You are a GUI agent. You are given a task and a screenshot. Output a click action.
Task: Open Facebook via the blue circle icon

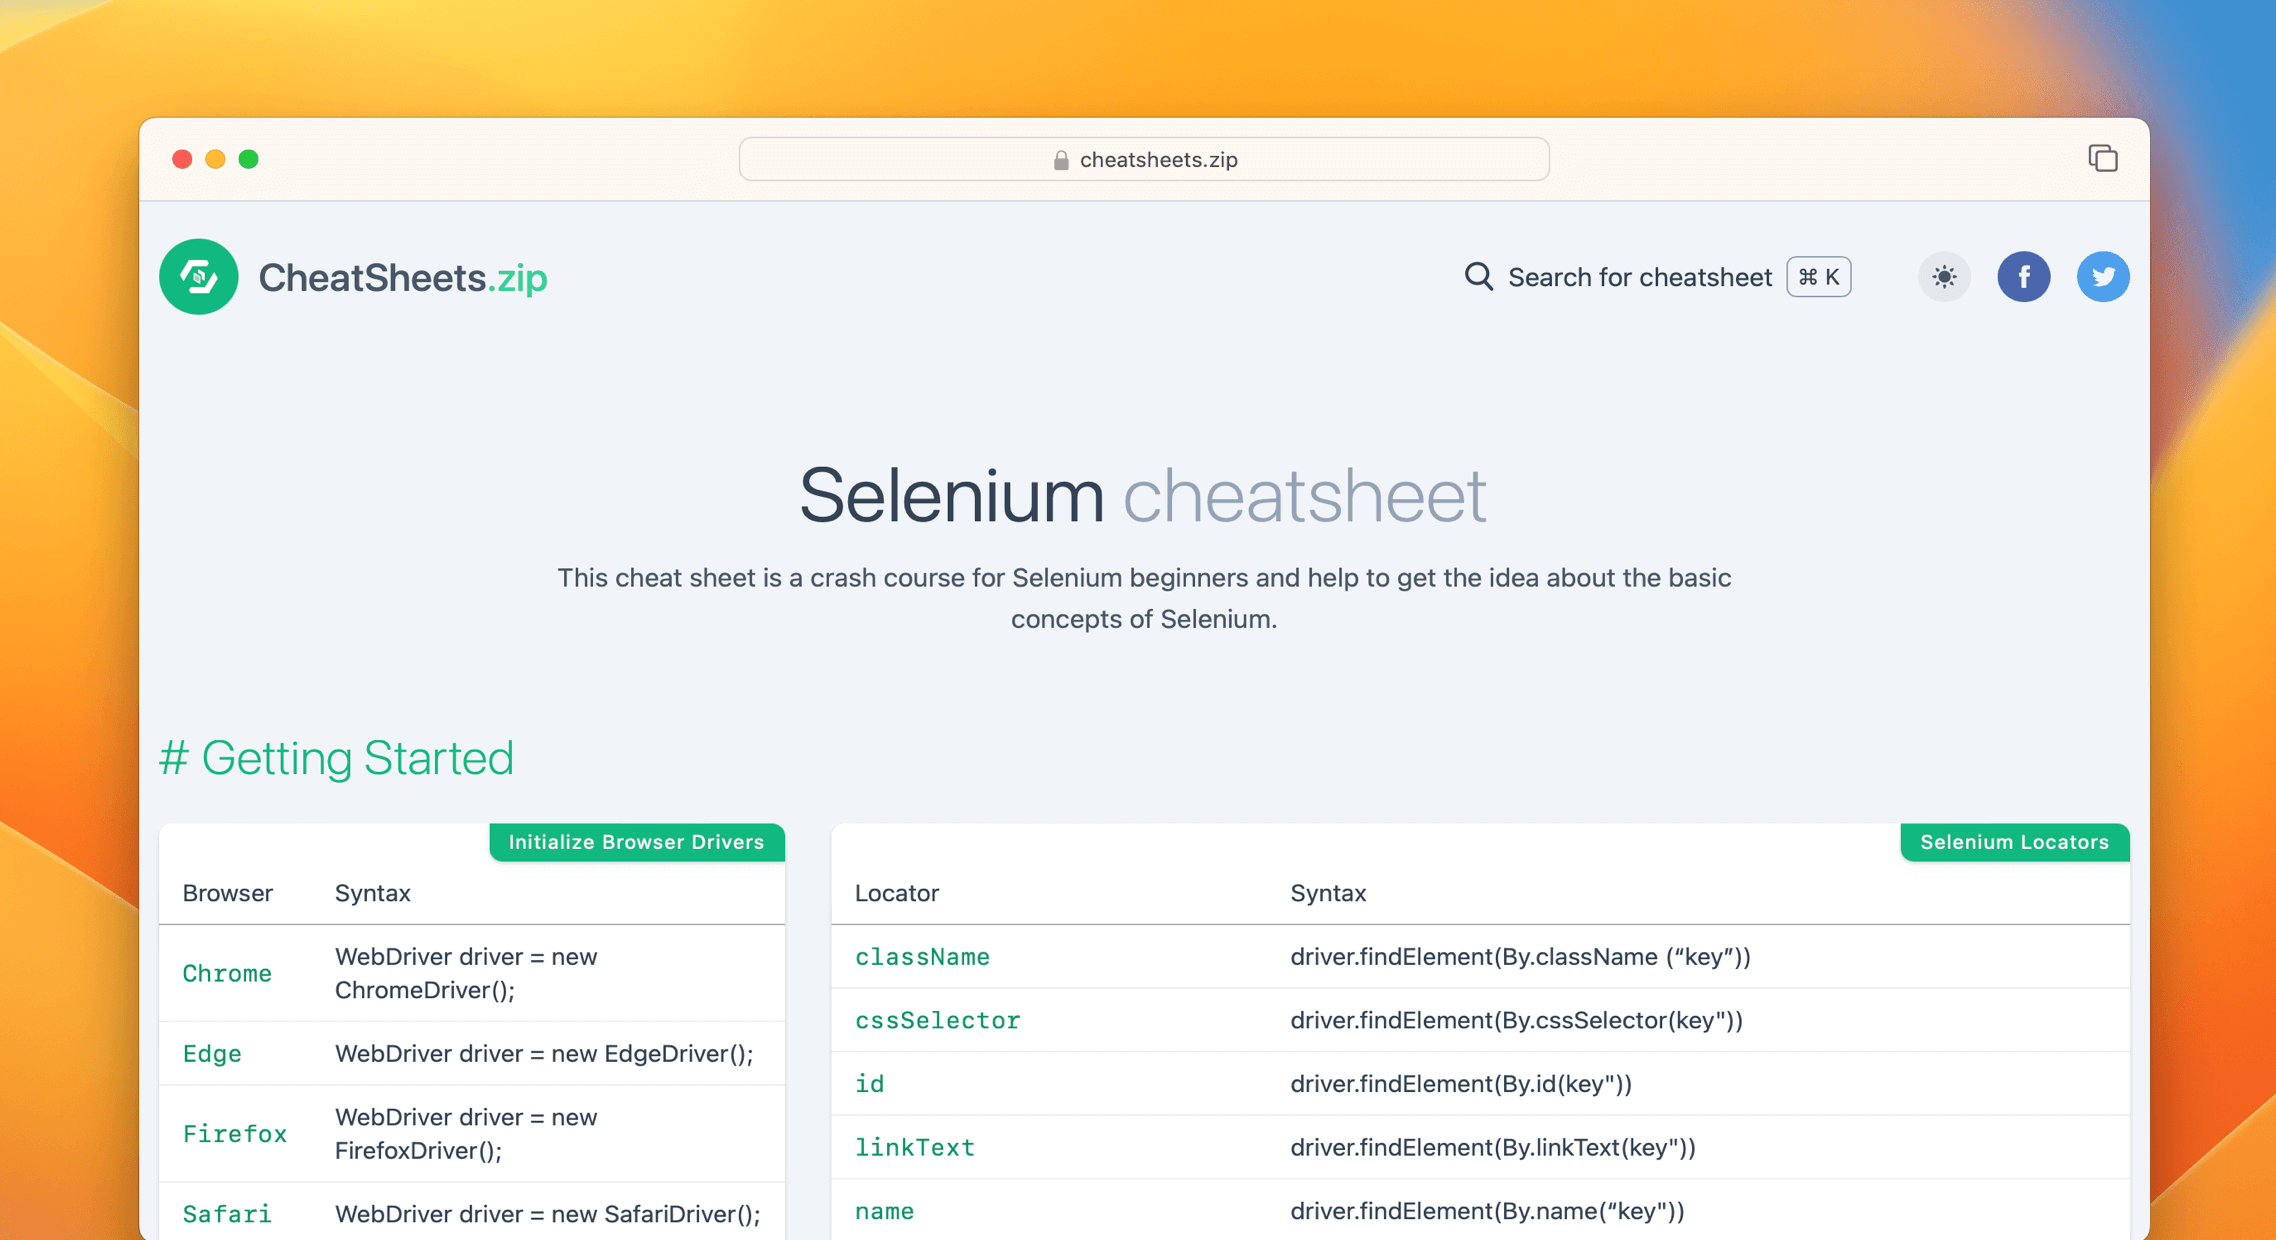pos(2024,277)
